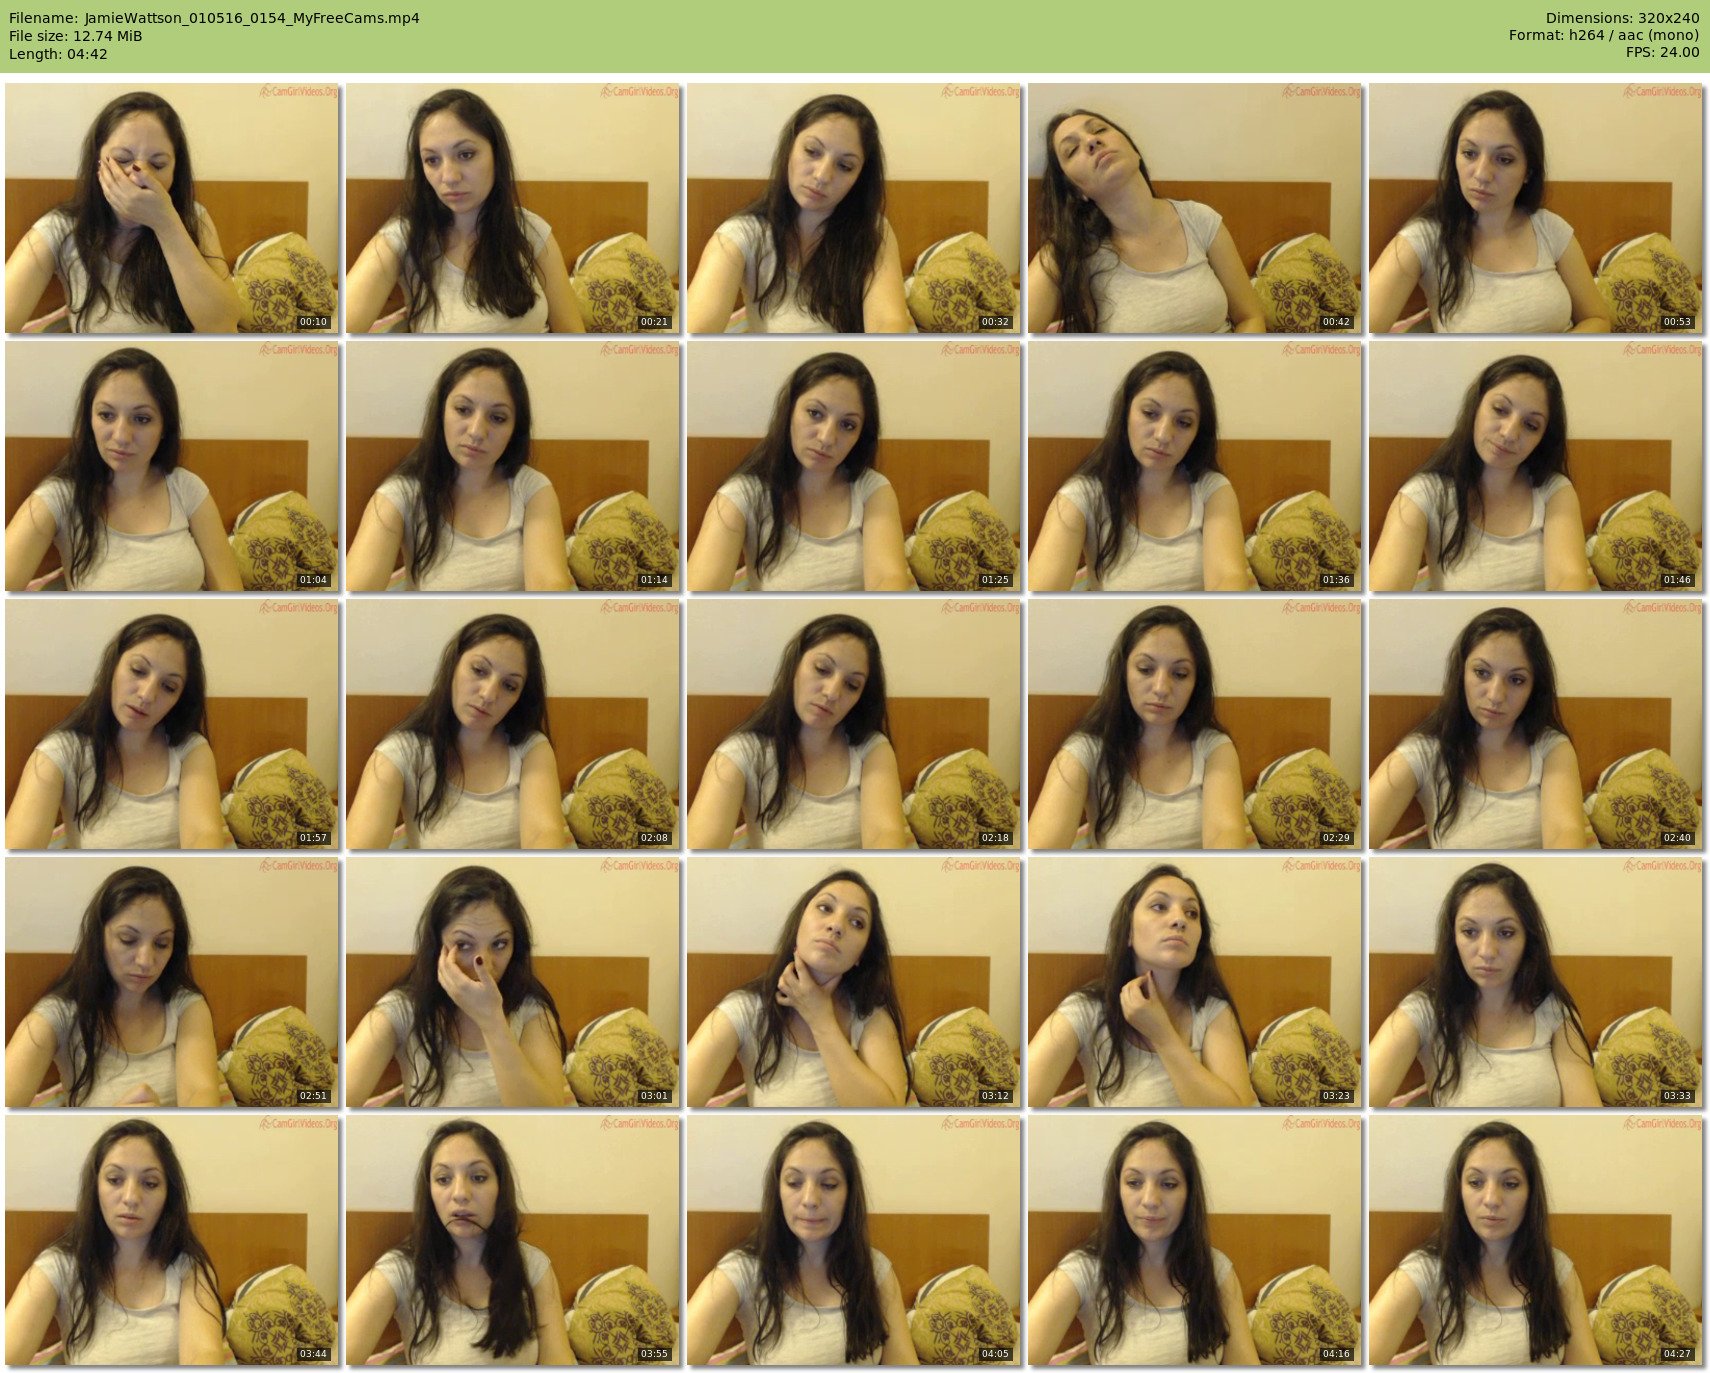The width and height of the screenshot is (1710, 1373).
Task: Pick the frame timestamped 01:36
Action: click(x=1195, y=466)
